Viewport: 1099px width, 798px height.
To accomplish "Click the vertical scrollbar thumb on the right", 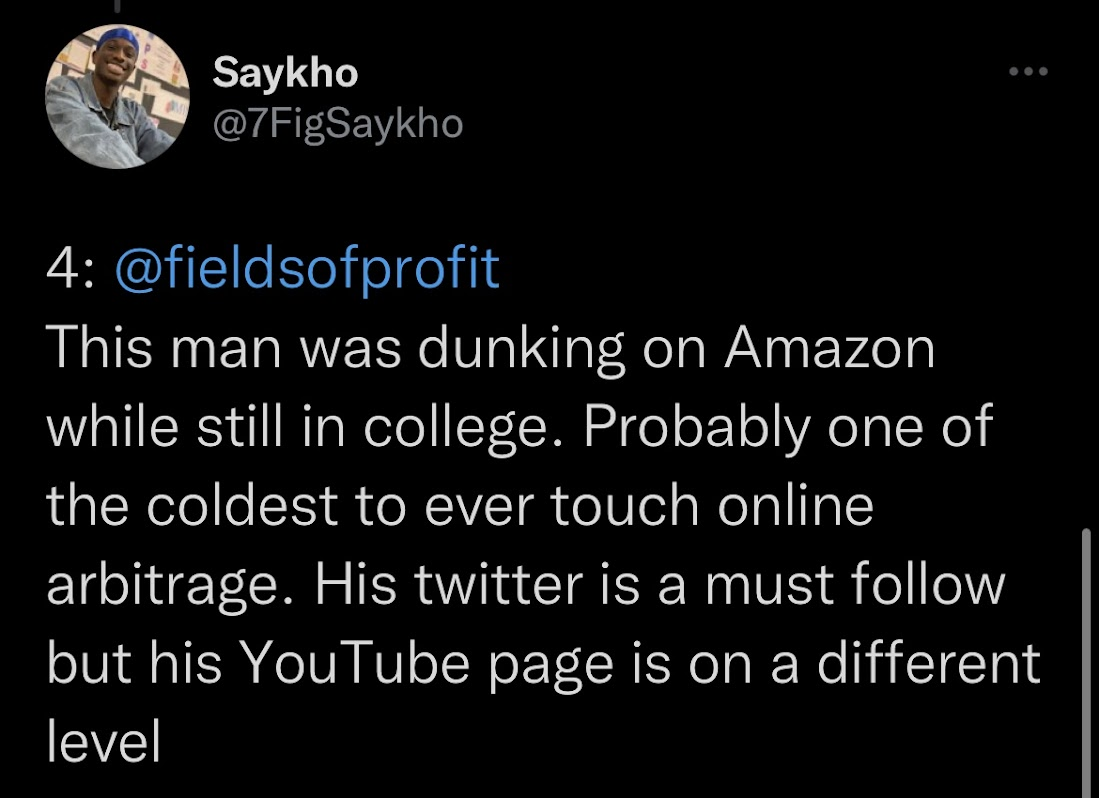I will (1086, 662).
